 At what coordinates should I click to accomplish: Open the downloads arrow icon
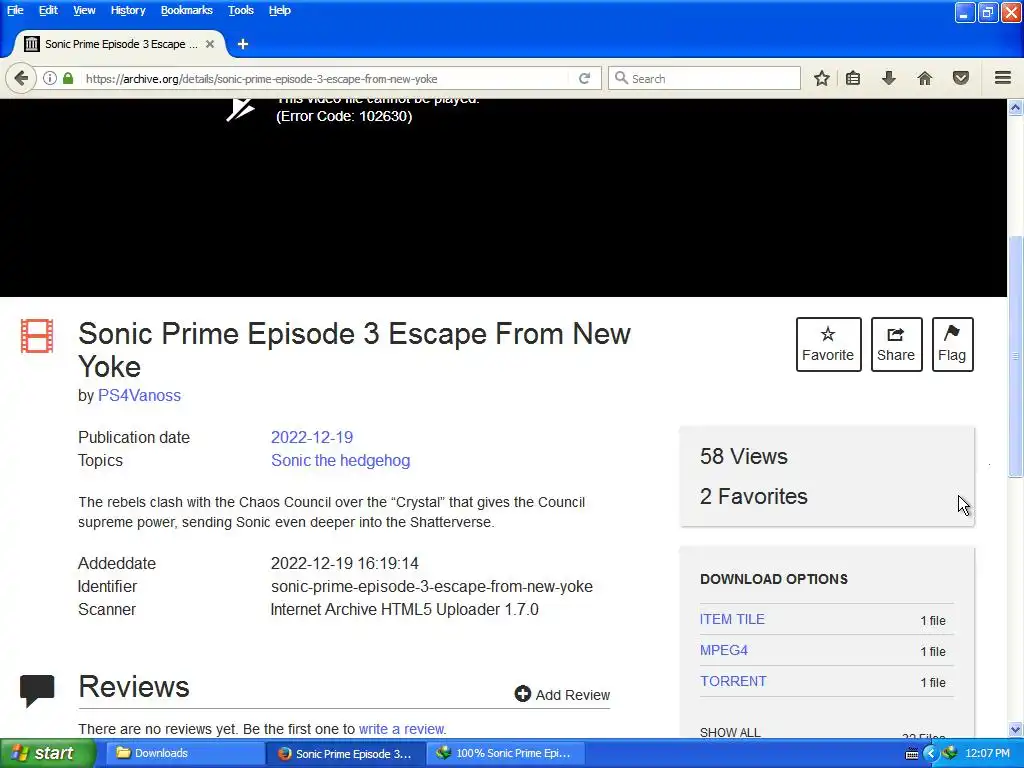889,78
